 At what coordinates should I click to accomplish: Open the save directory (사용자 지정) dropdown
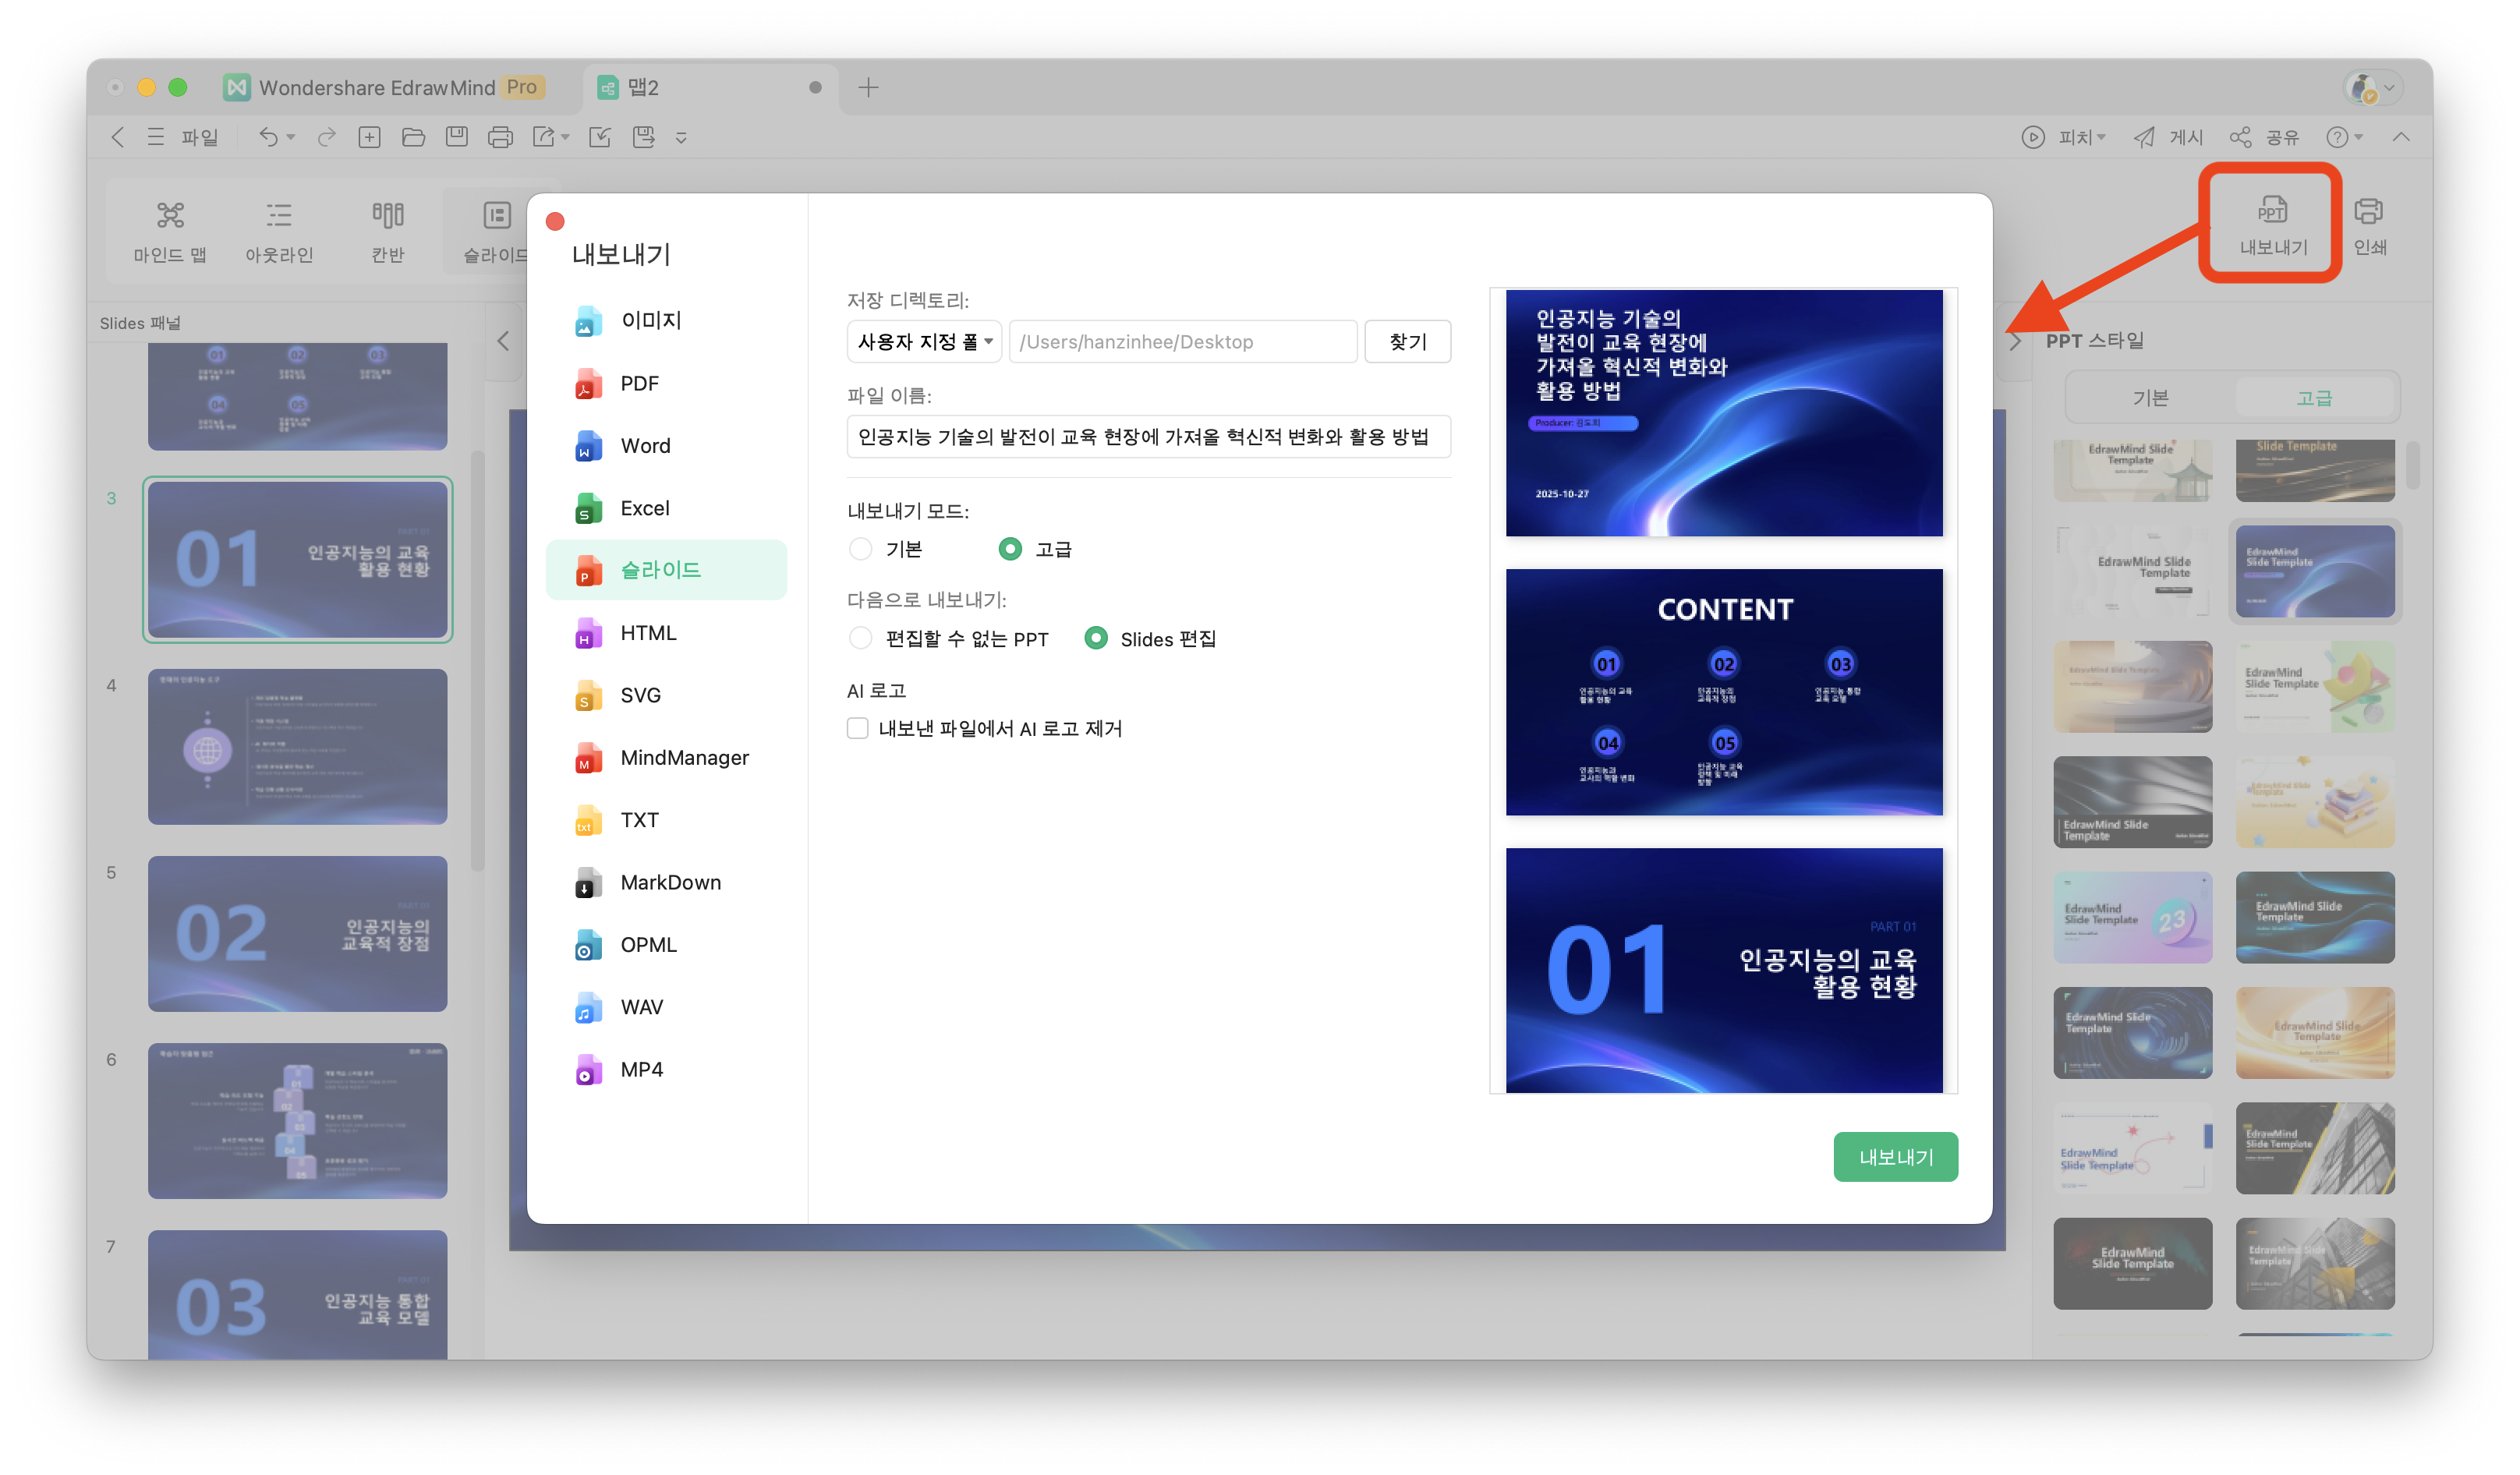(x=924, y=342)
